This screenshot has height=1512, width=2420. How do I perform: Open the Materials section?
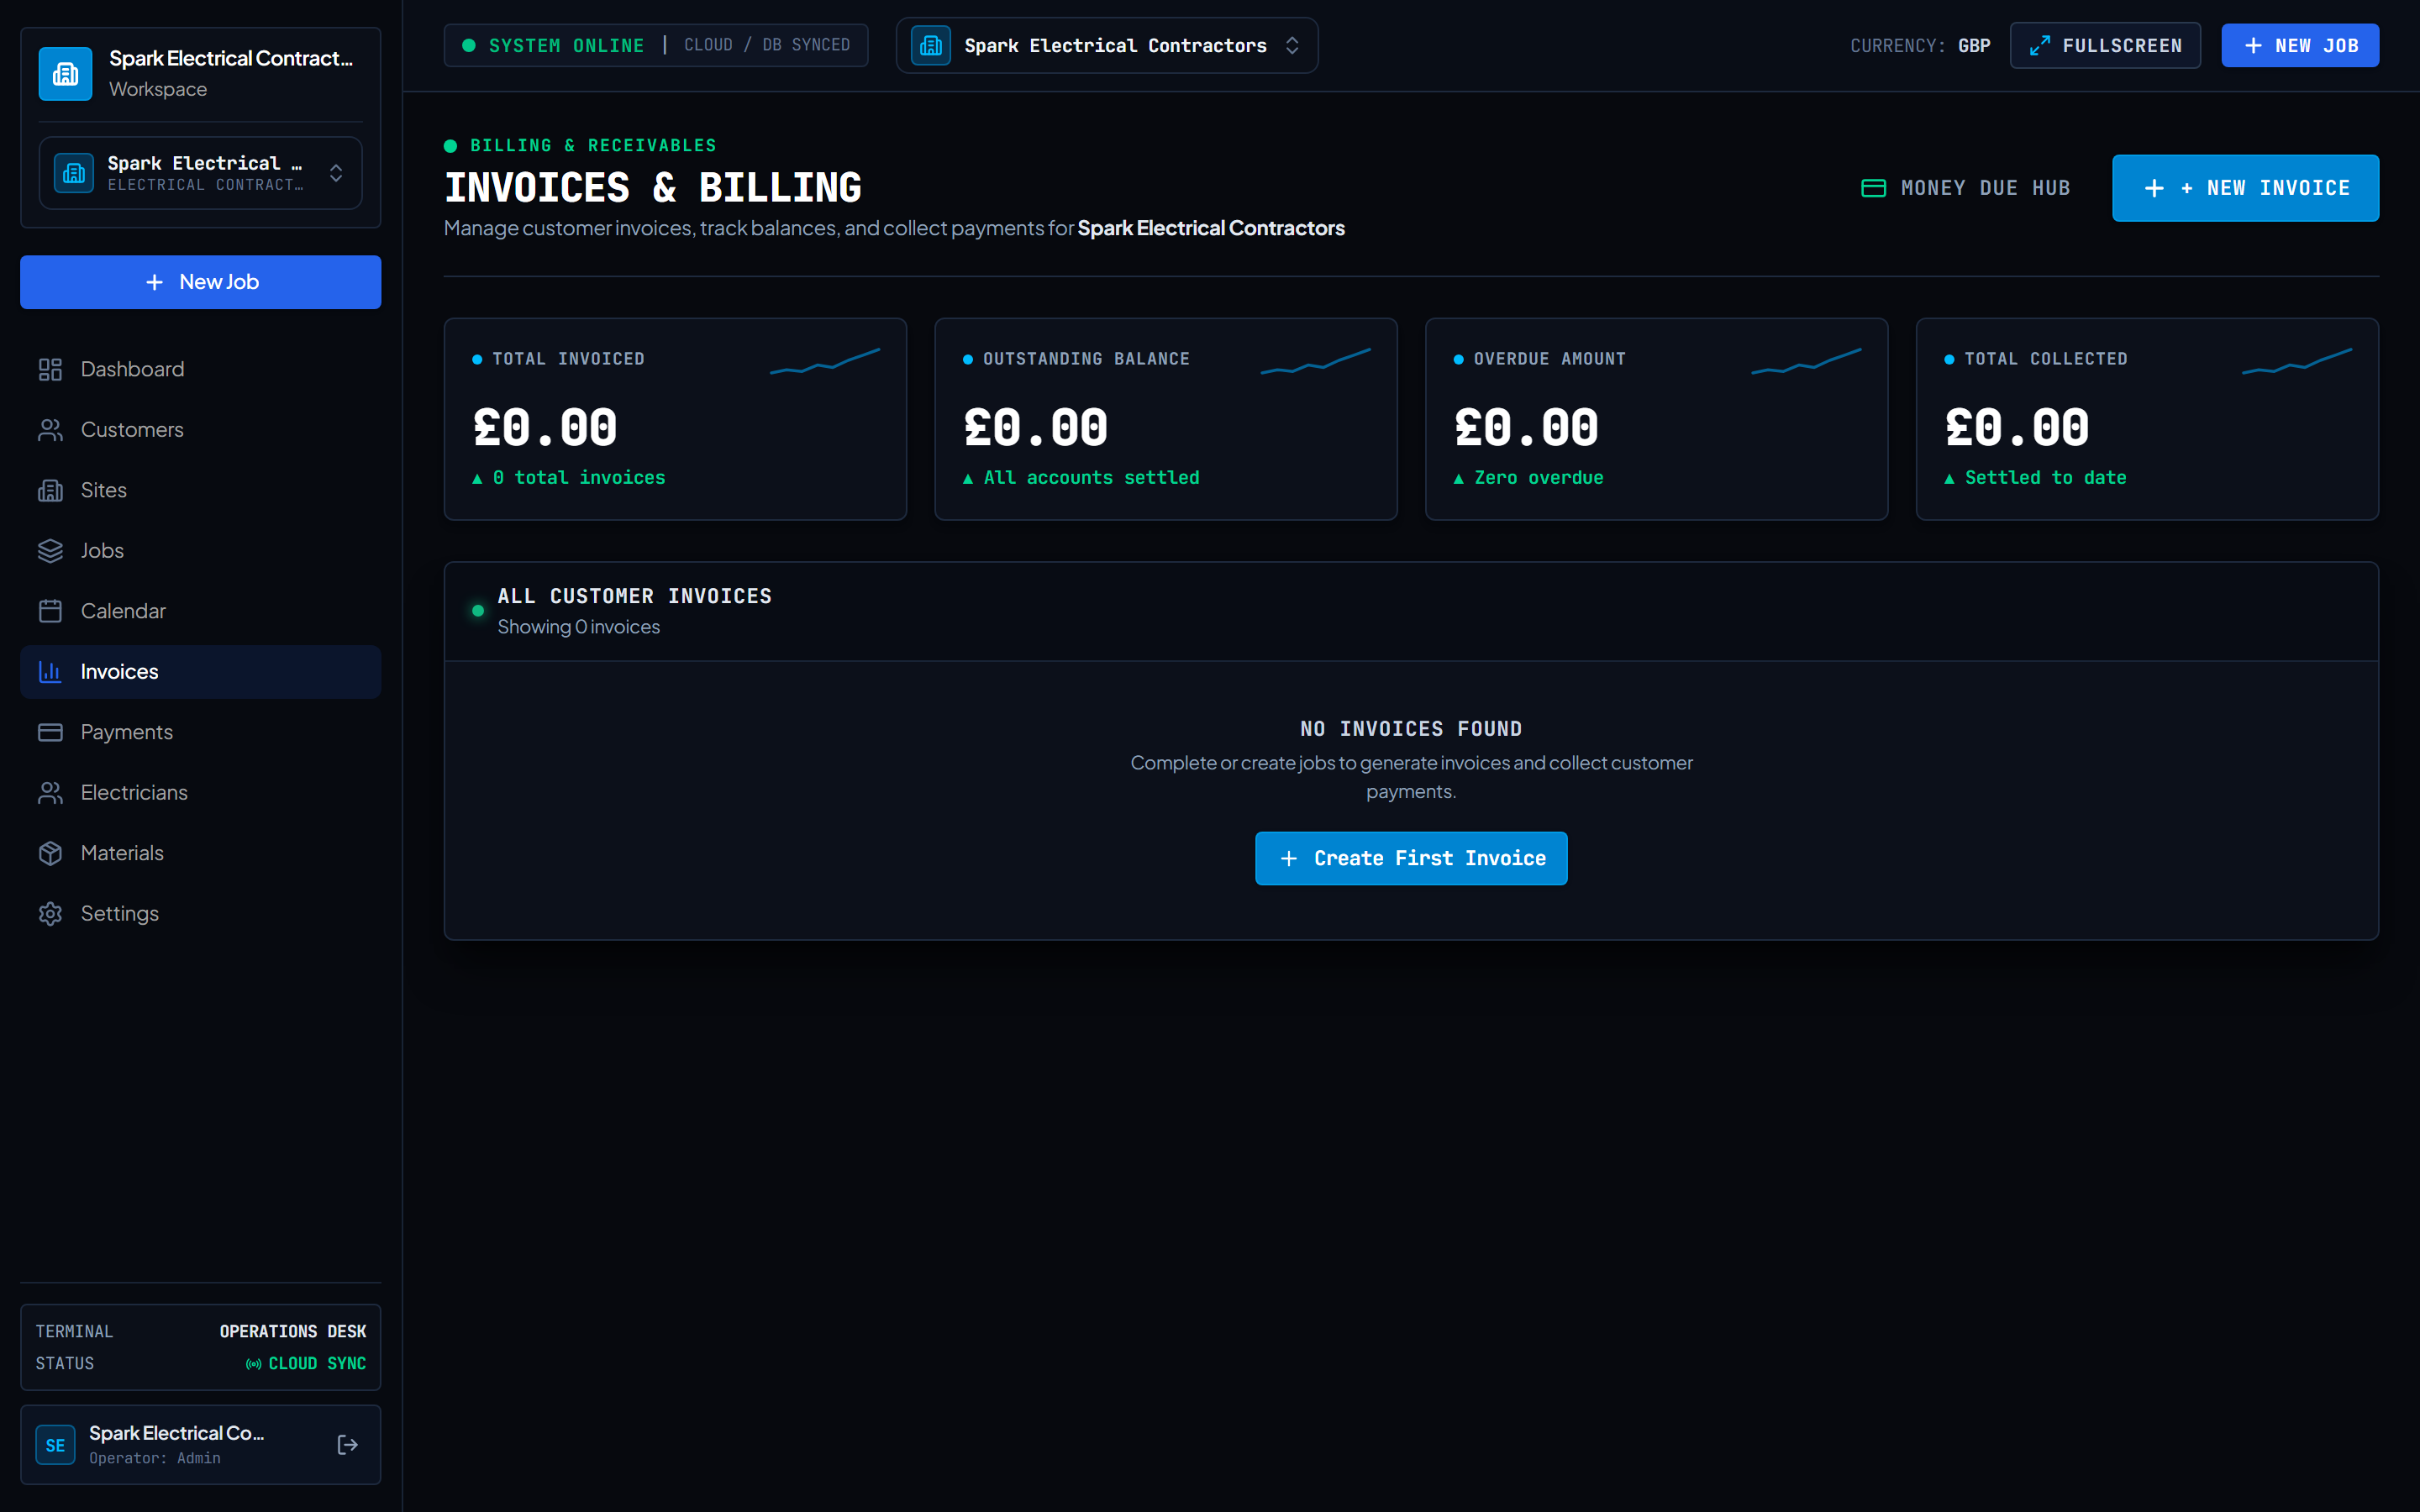pos(201,853)
